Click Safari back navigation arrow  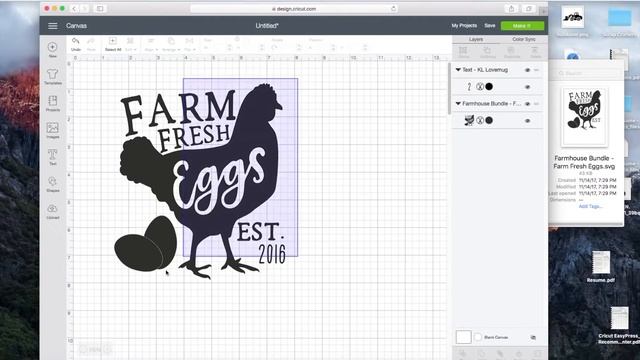(x=74, y=9)
